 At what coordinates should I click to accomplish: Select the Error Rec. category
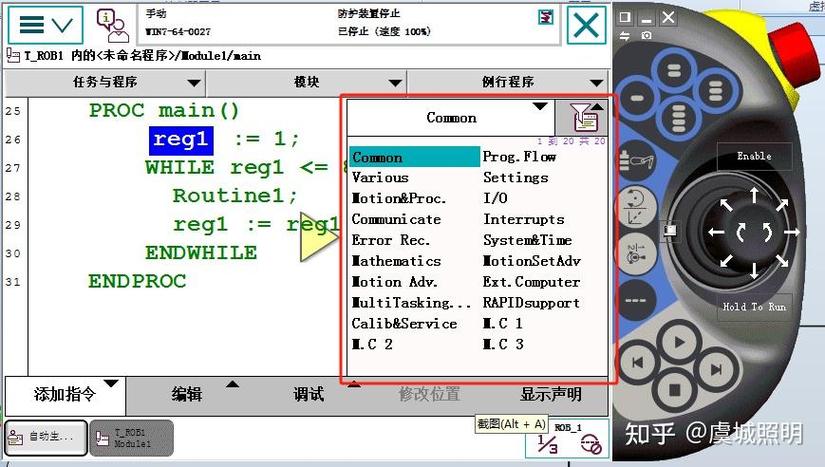click(390, 240)
